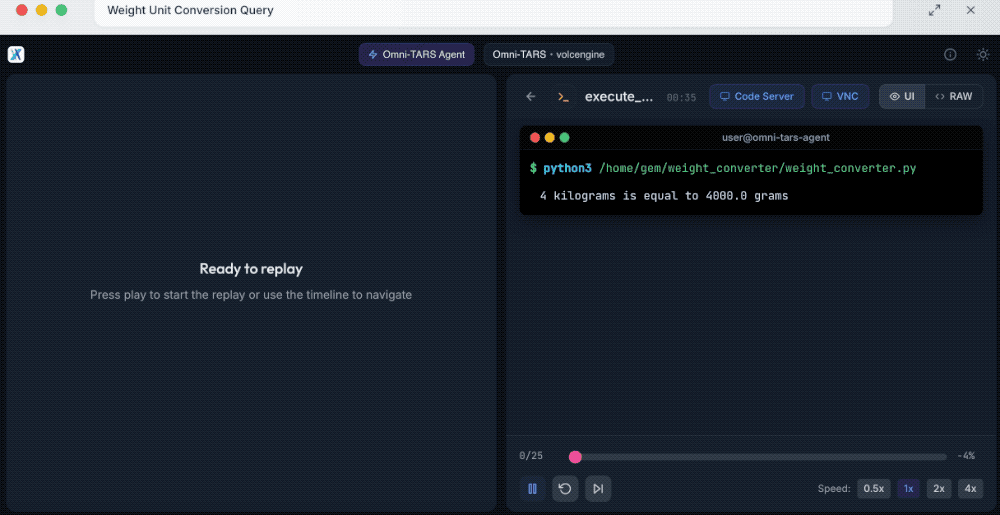Click the '4 kilograms is equal to 4000.0 grams' output

(x=664, y=196)
